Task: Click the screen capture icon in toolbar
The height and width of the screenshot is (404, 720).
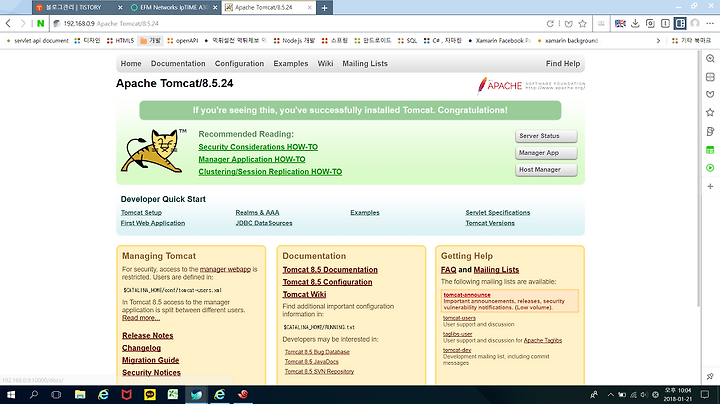Action: pyautogui.click(x=650, y=23)
